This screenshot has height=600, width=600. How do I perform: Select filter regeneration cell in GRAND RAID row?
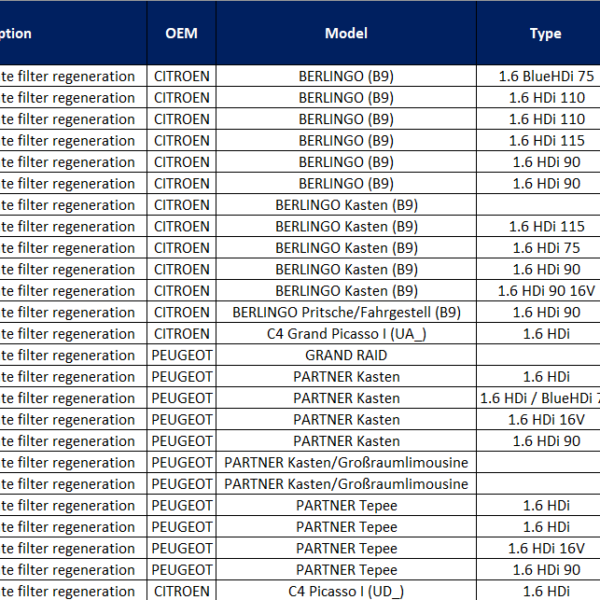click(73, 355)
